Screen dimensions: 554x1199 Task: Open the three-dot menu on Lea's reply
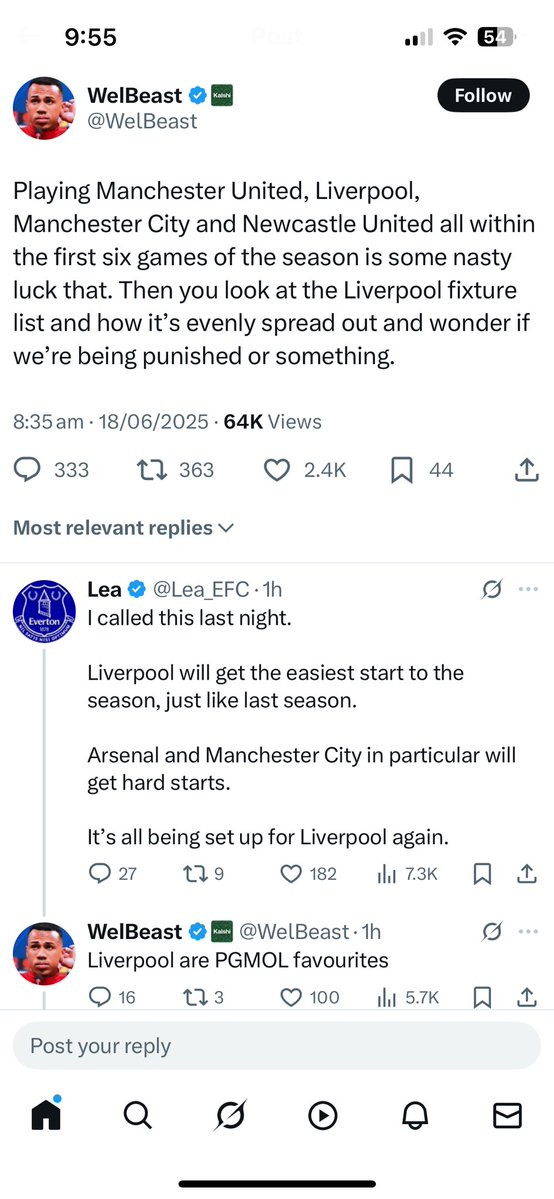pos(528,590)
